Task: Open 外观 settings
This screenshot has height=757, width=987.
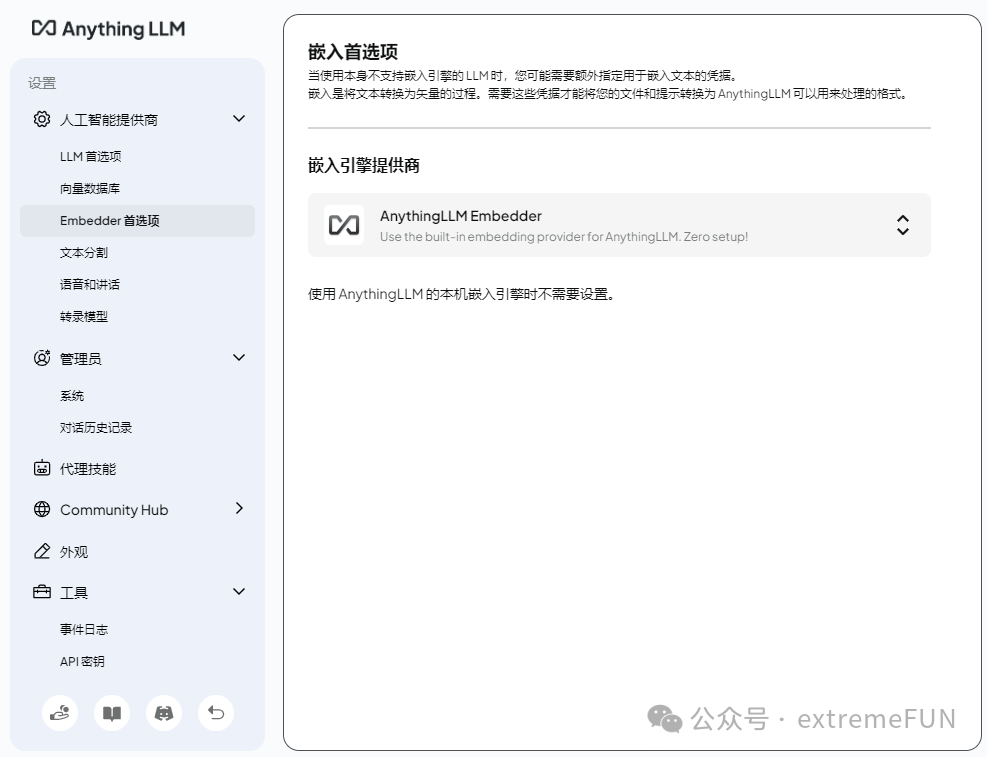Action: pyautogui.click(x=74, y=552)
